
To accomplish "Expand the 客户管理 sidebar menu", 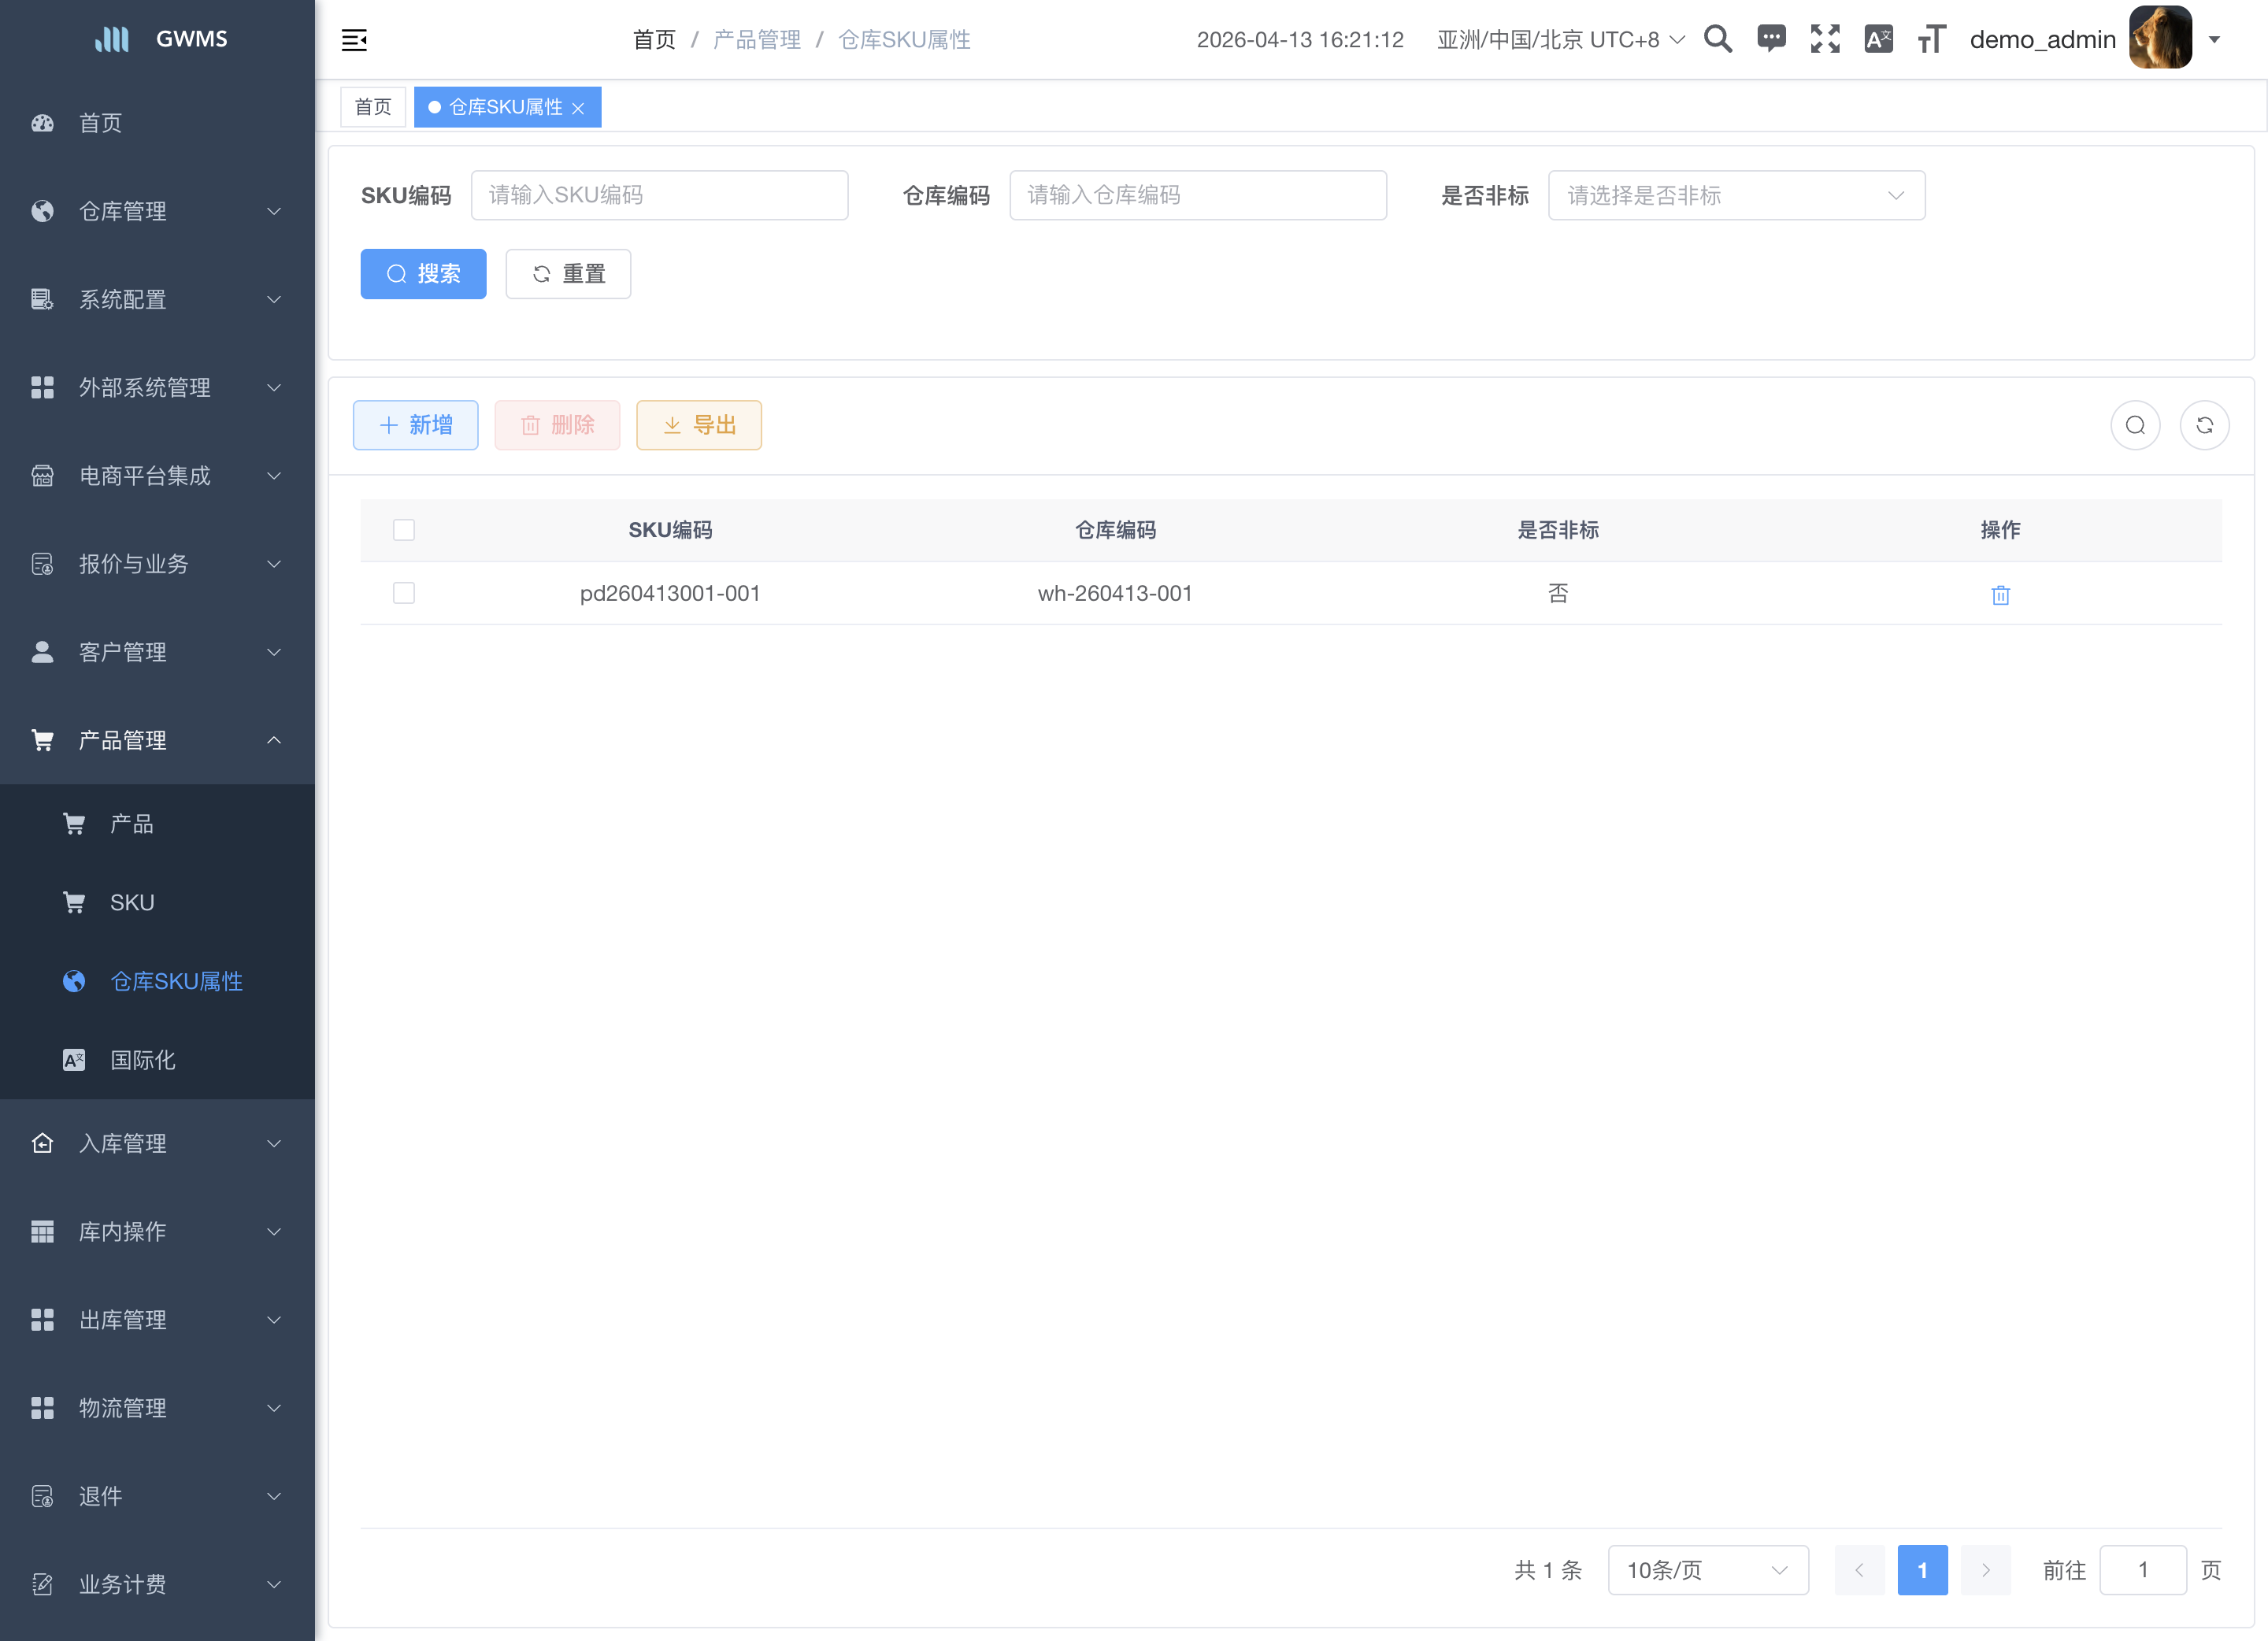I will coord(157,652).
